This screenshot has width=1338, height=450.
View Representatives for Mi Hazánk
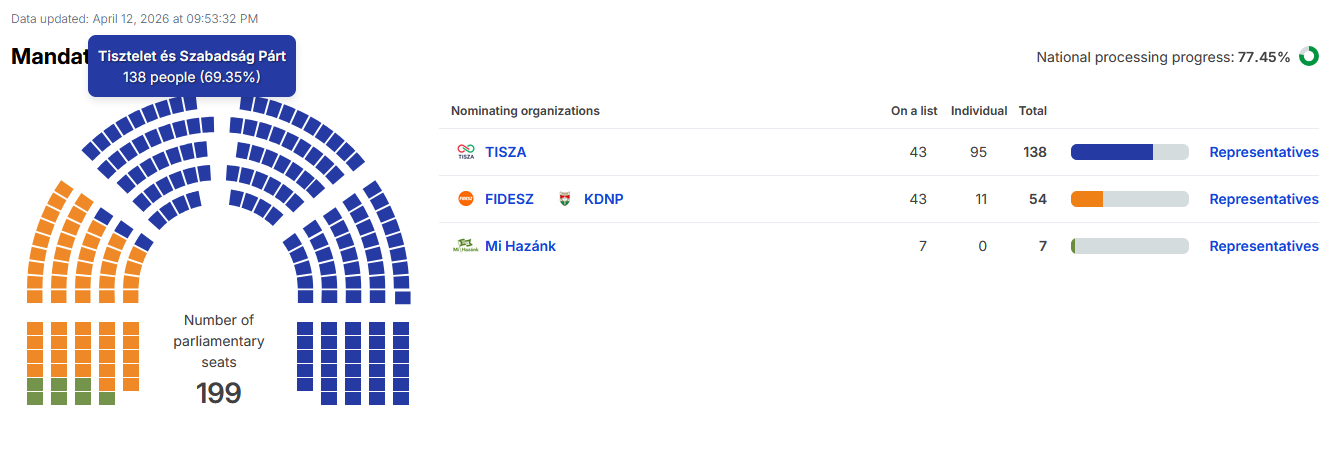[x=1264, y=246]
